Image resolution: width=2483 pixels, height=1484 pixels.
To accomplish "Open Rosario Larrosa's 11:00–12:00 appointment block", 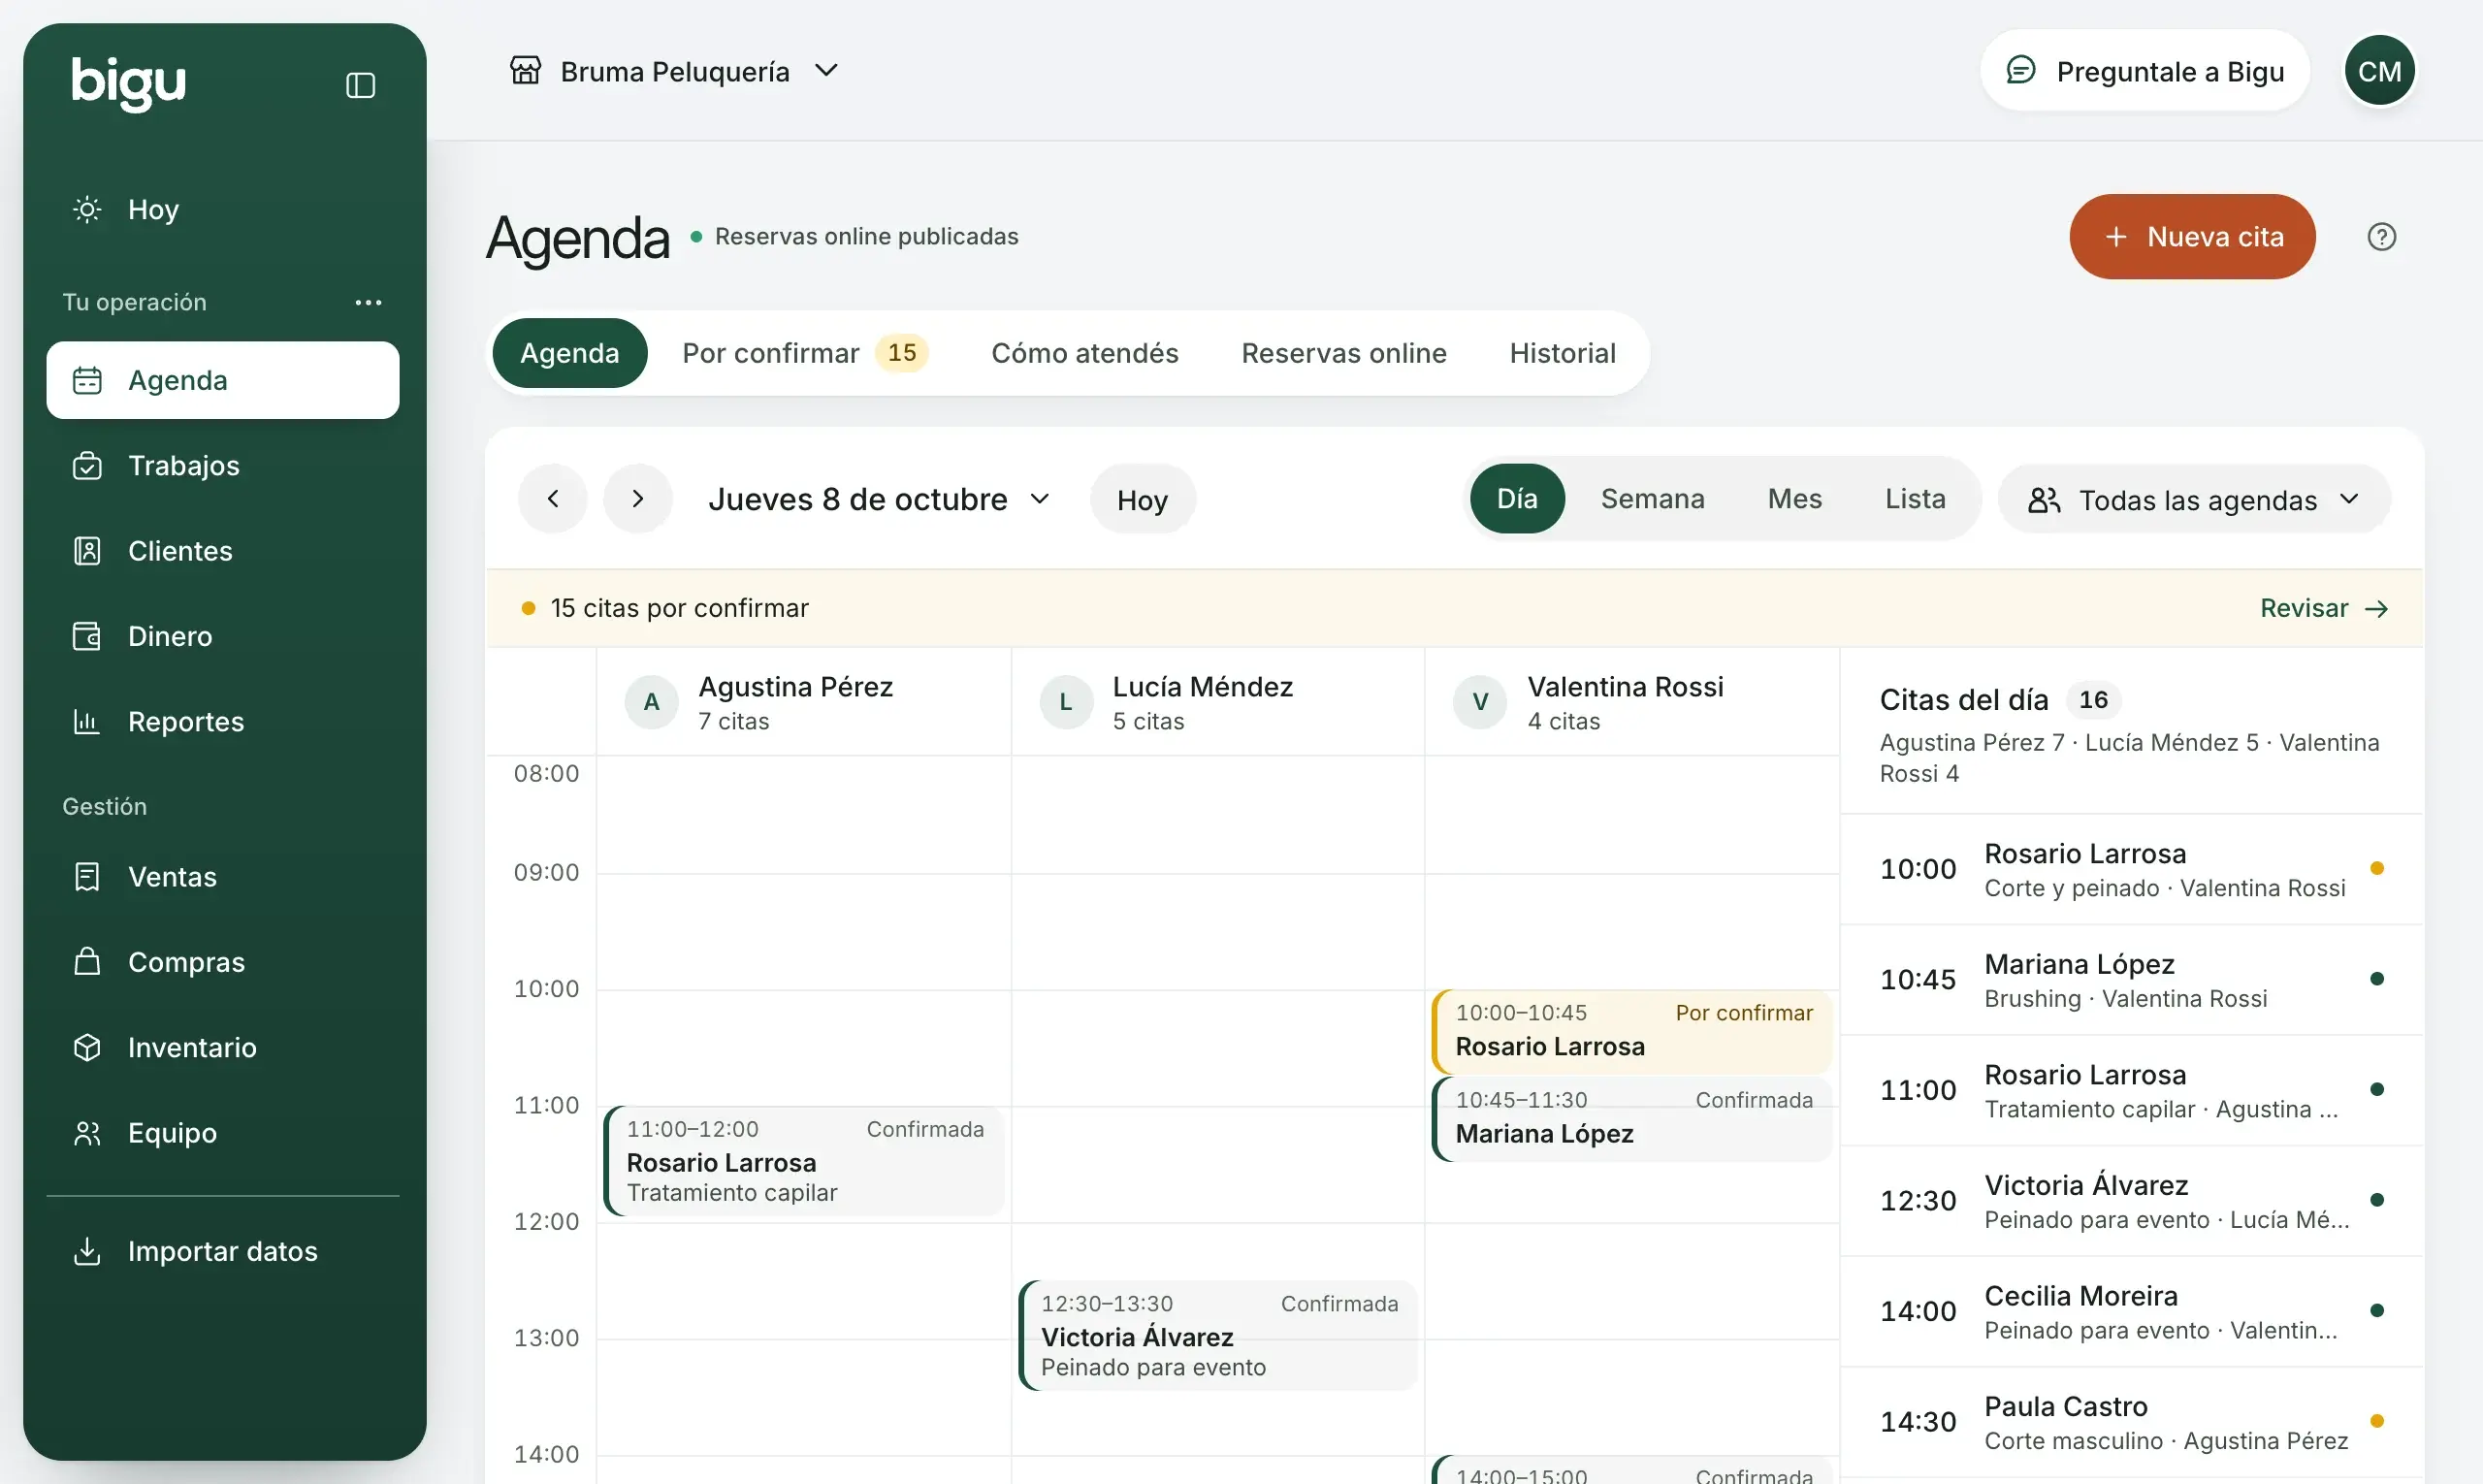I will click(804, 1161).
